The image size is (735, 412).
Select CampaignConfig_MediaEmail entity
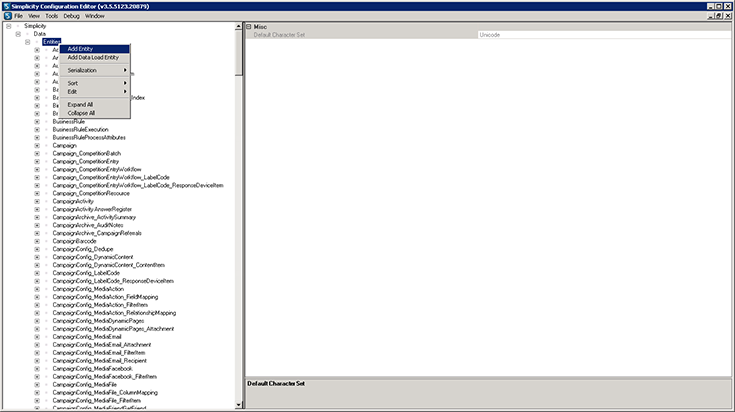87,337
